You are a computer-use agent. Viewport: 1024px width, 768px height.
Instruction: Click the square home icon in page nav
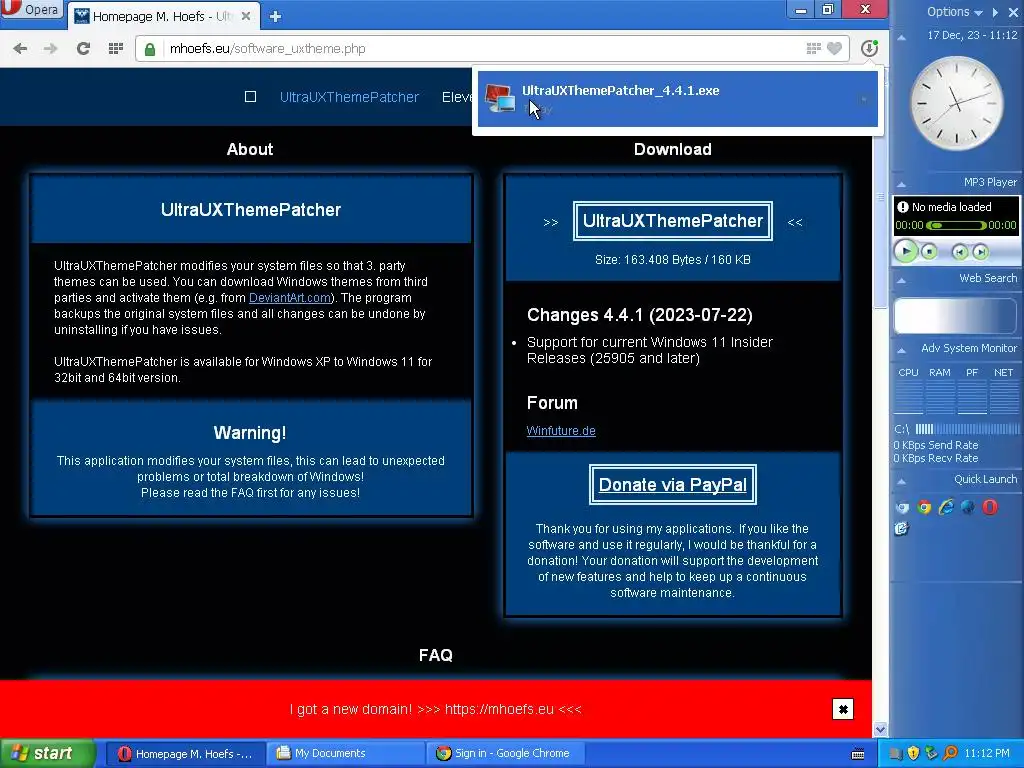click(250, 97)
